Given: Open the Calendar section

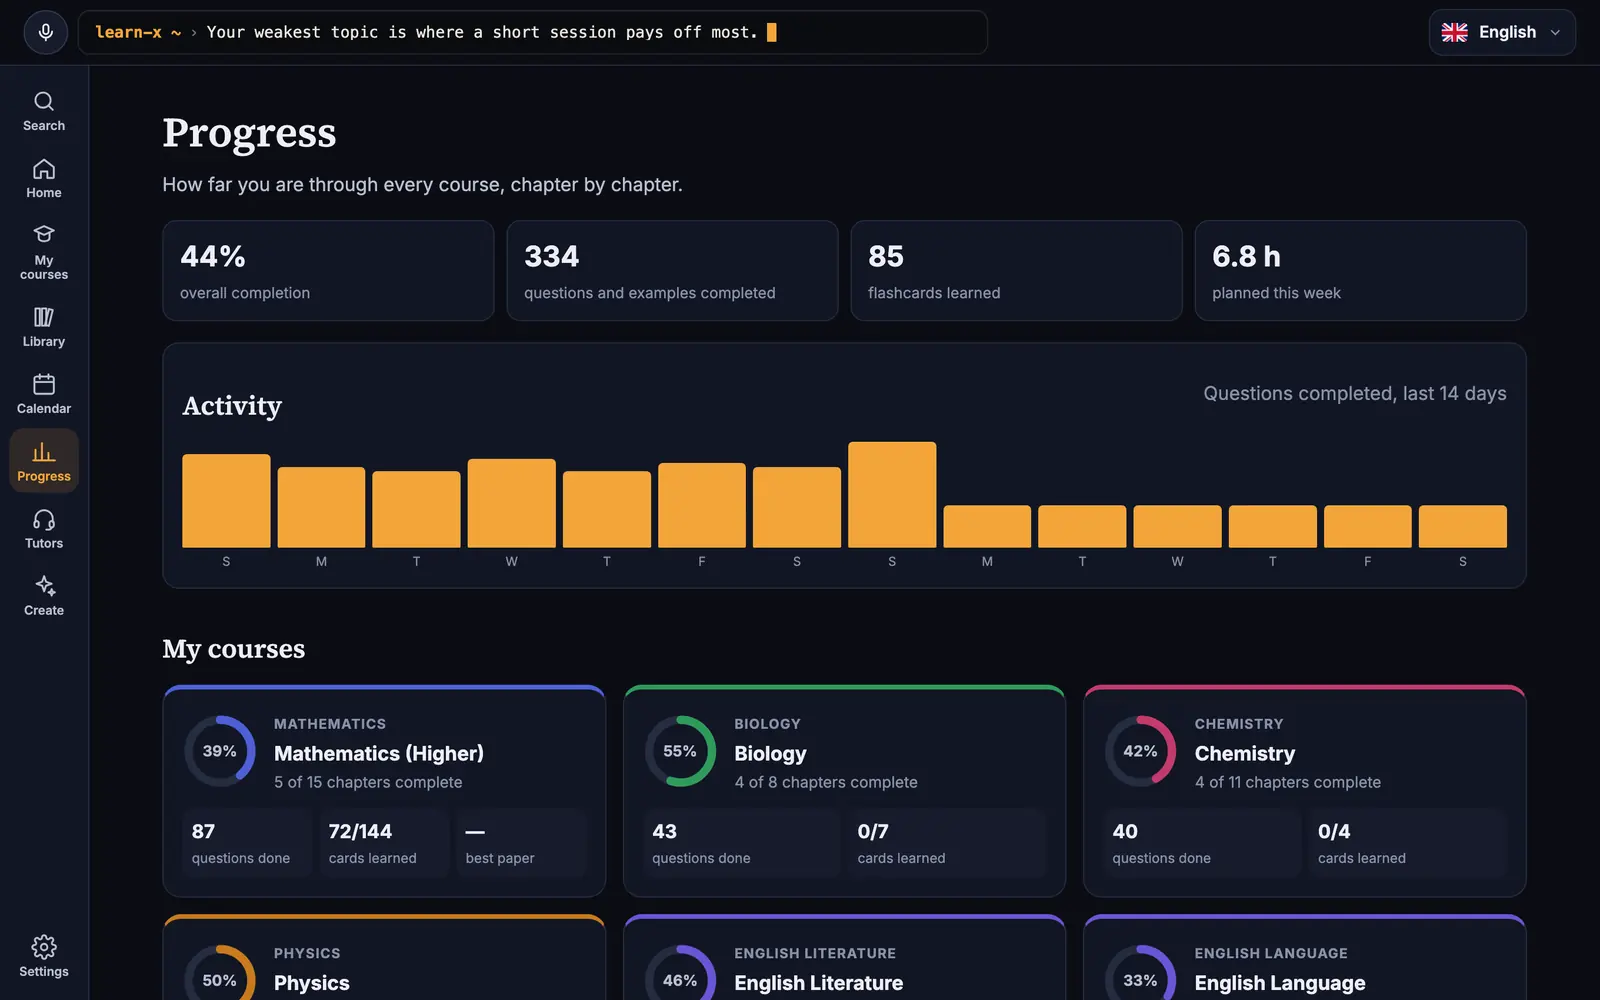Looking at the screenshot, I should coord(44,394).
